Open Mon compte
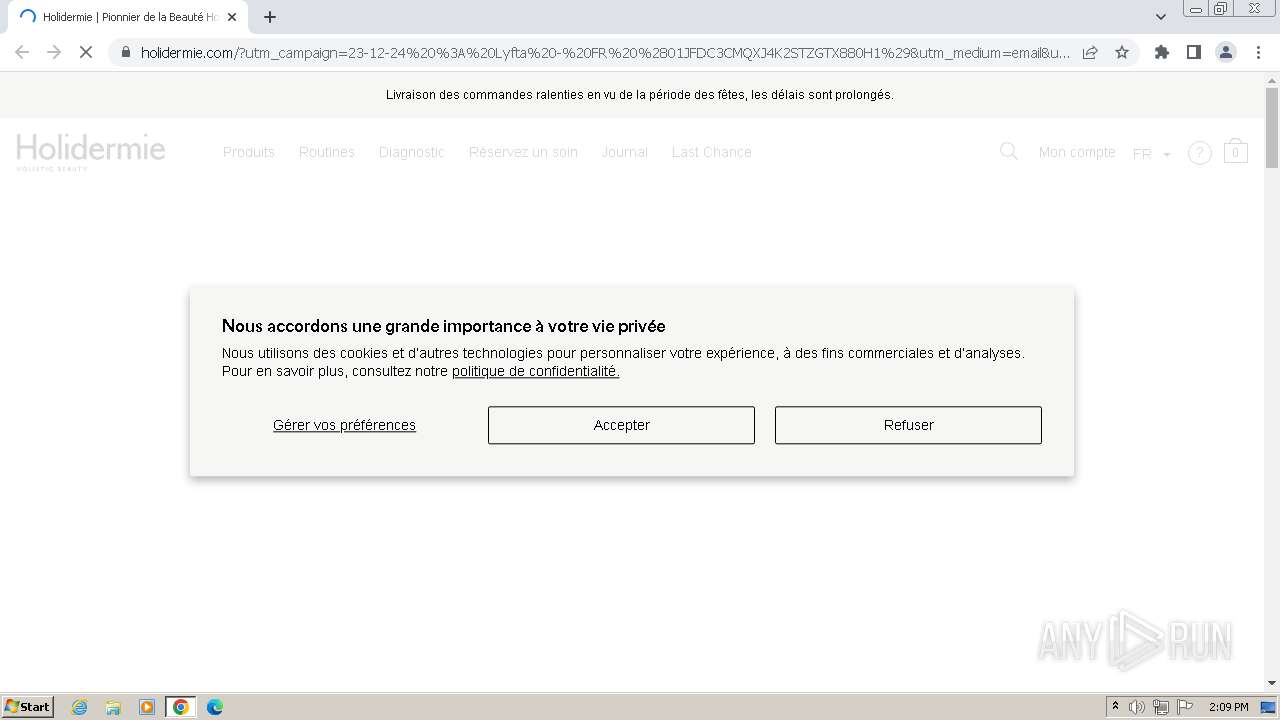Image resolution: width=1280 pixels, height=720 pixels. (1077, 152)
